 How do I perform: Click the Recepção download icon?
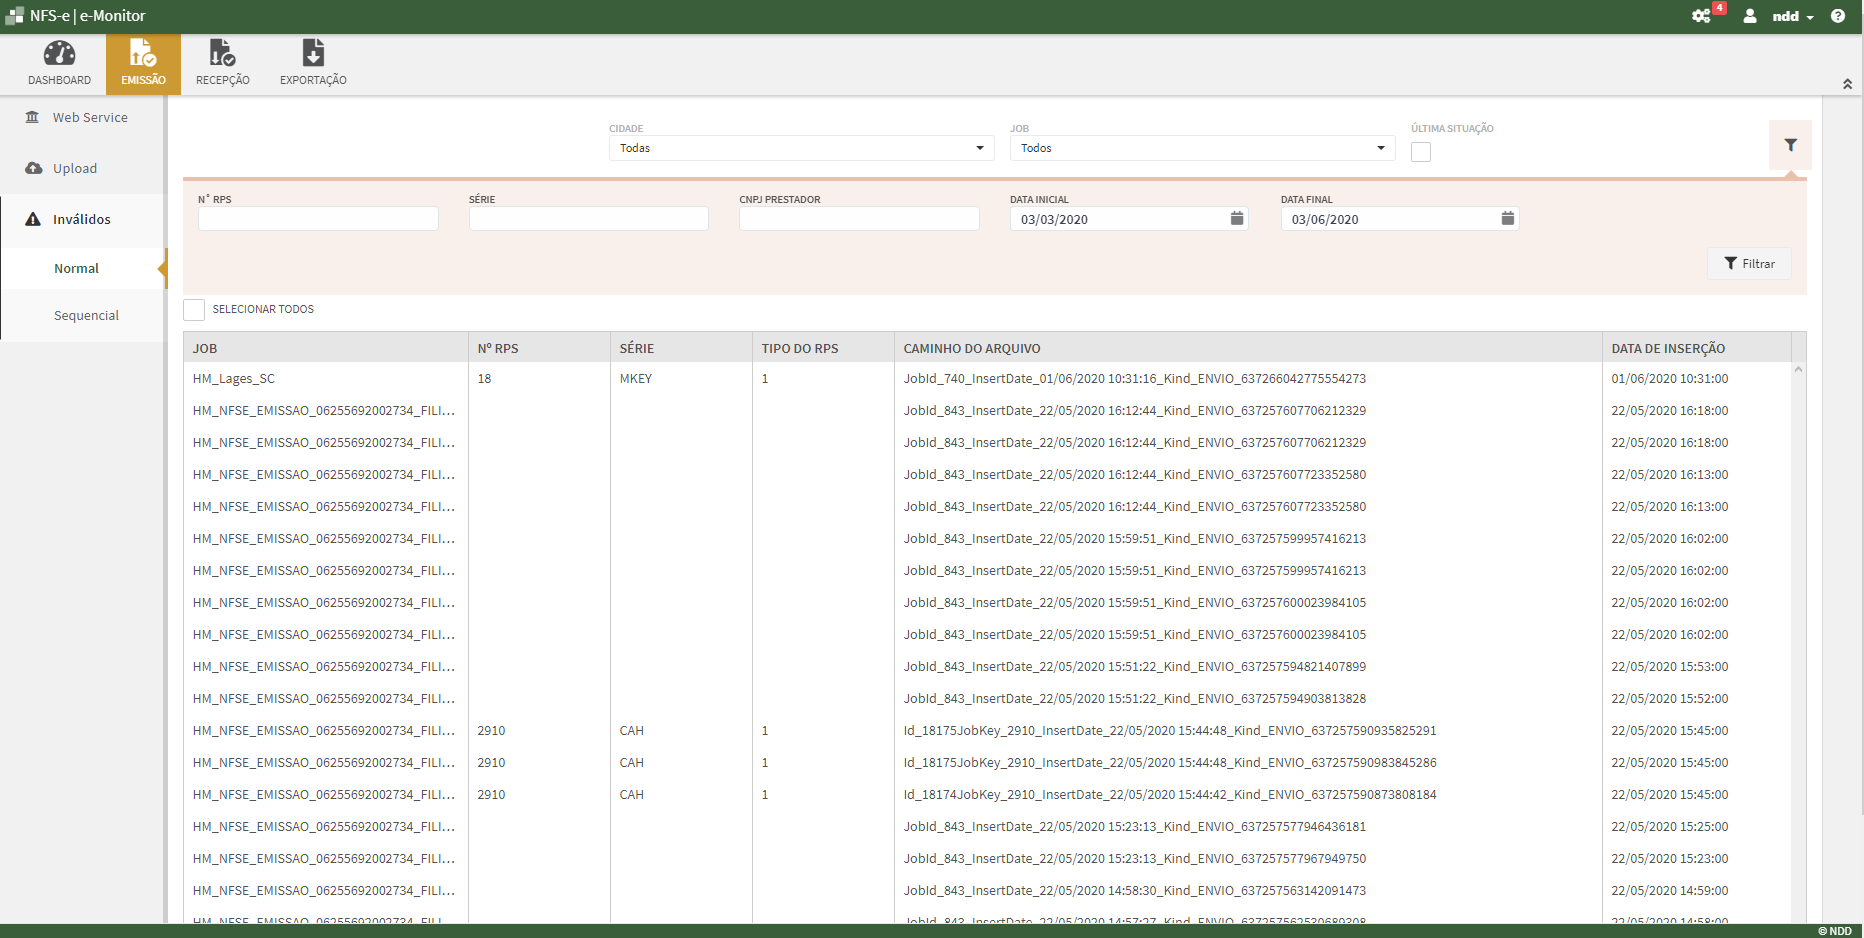222,54
